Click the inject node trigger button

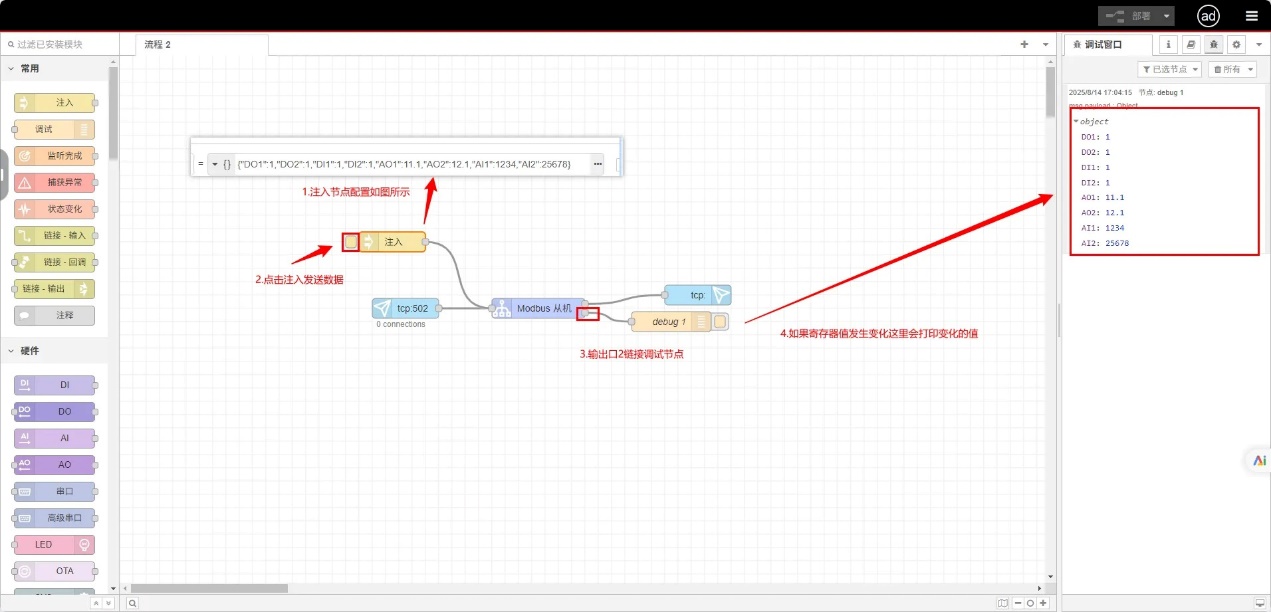coord(351,242)
